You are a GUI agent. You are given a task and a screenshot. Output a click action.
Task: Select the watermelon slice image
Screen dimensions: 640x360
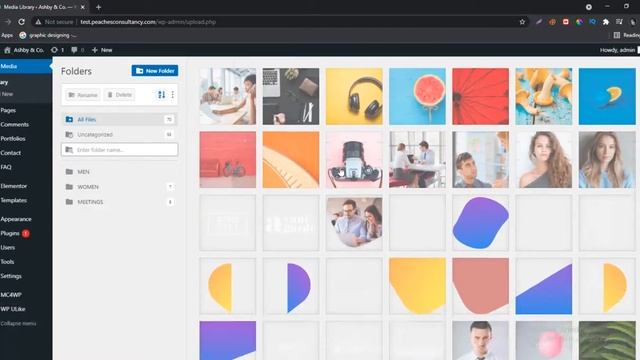[x=417, y=96]
